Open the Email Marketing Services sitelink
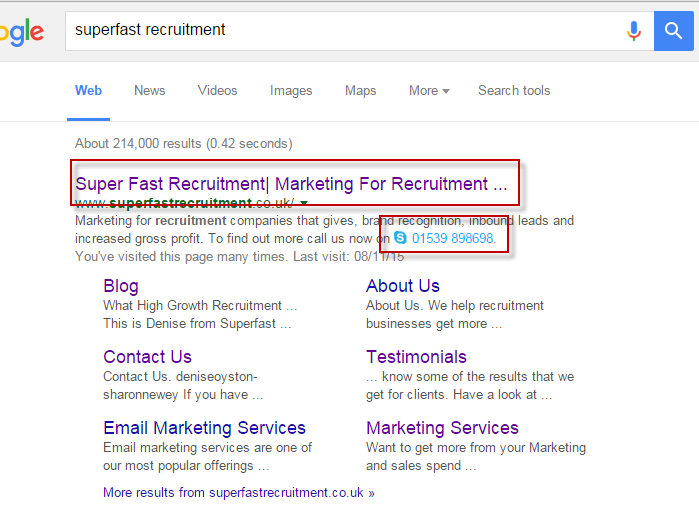699x513 pixels. [x=204, y=428]
